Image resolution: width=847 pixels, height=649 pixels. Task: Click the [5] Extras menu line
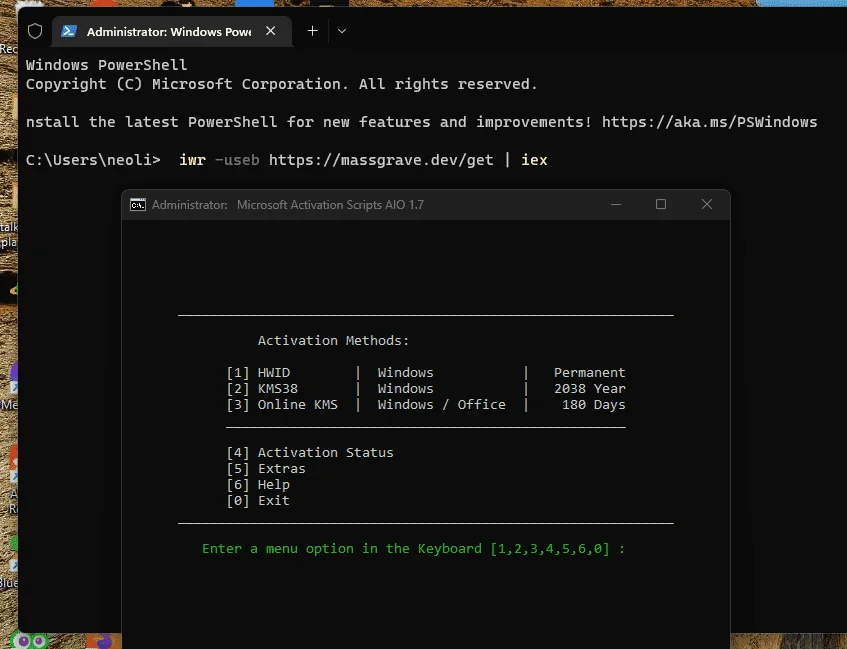[x=266, y=469]
